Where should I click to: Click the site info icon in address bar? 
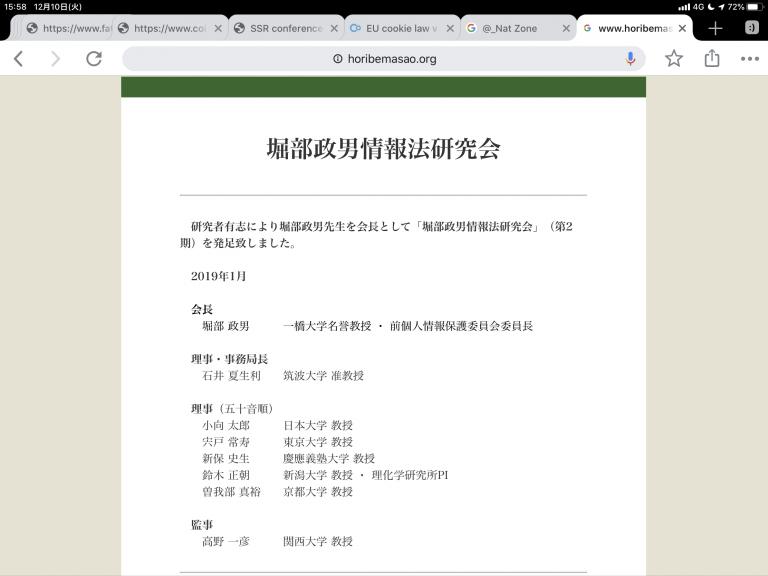[x=337, y=59]
